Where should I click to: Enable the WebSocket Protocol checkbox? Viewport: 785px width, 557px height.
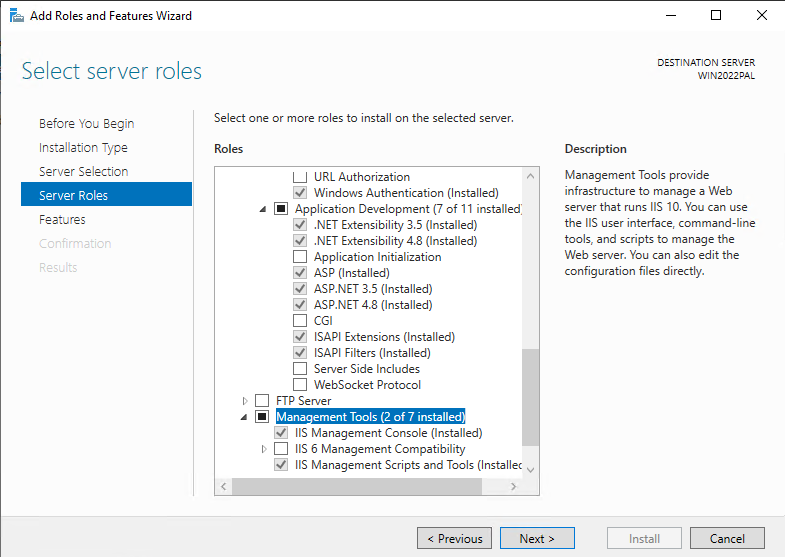[300, 385]
